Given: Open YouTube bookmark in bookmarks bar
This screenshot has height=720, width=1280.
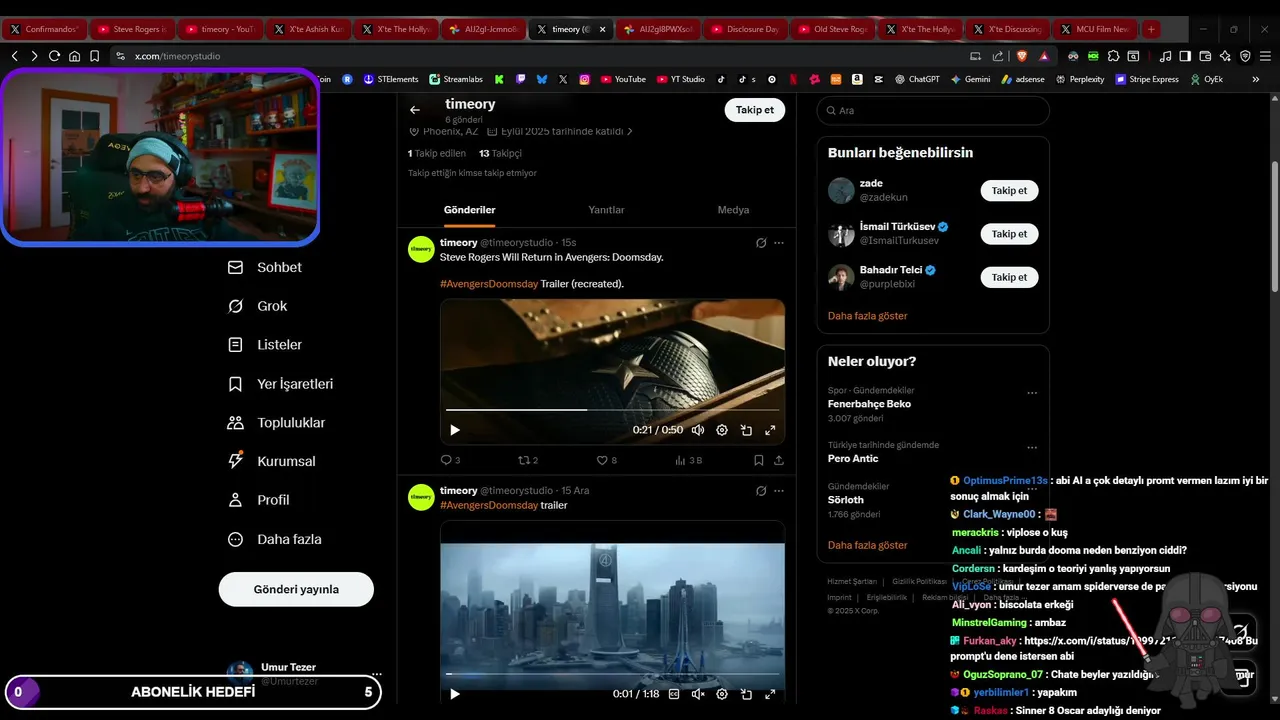Looking at the screenshot, I should click(x=623, y=79).
